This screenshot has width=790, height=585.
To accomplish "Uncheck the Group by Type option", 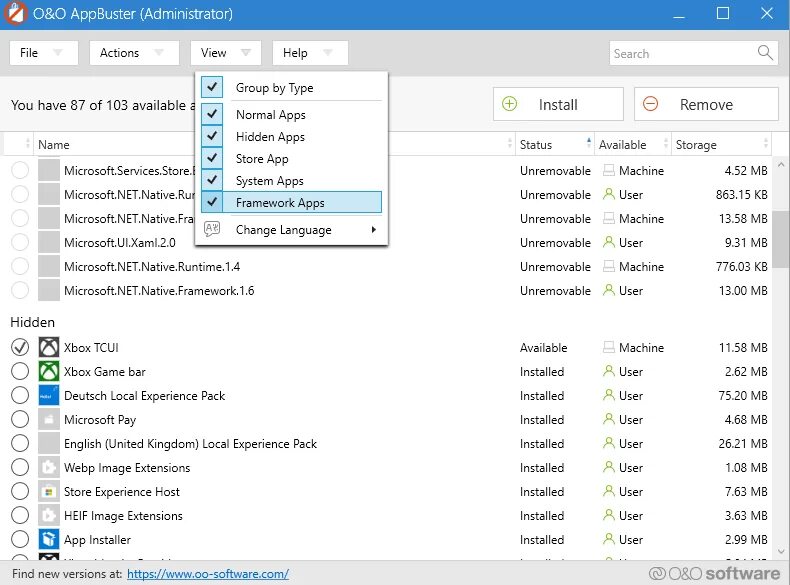I will (212, 87).
